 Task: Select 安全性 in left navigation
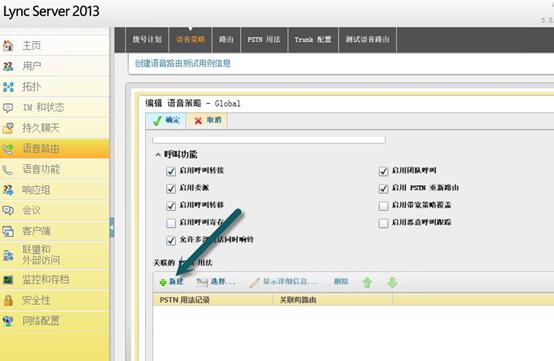55,301
